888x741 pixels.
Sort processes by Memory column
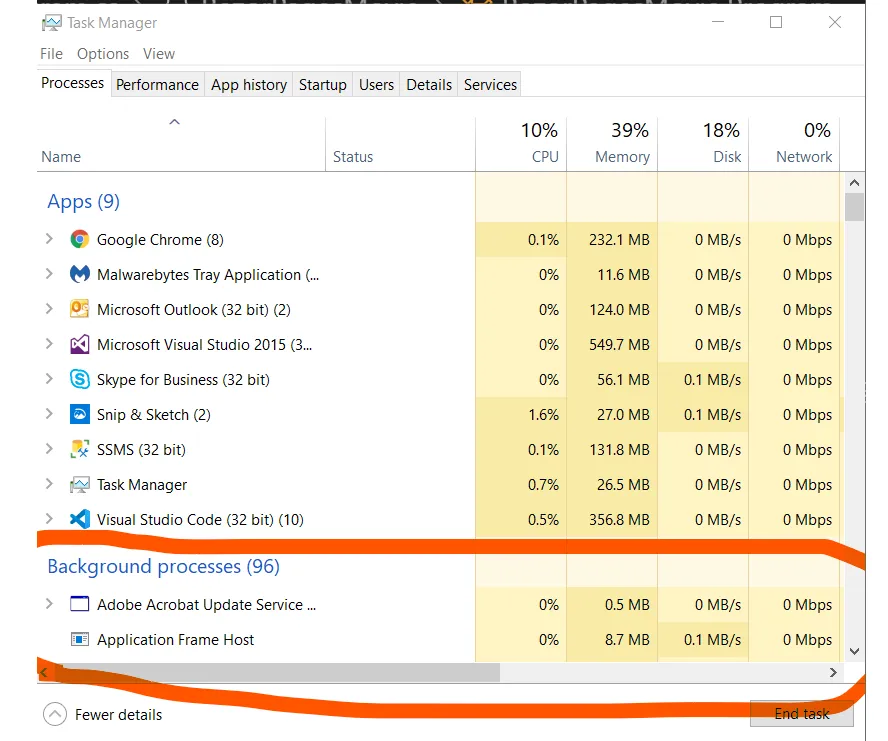coord(612,144)
